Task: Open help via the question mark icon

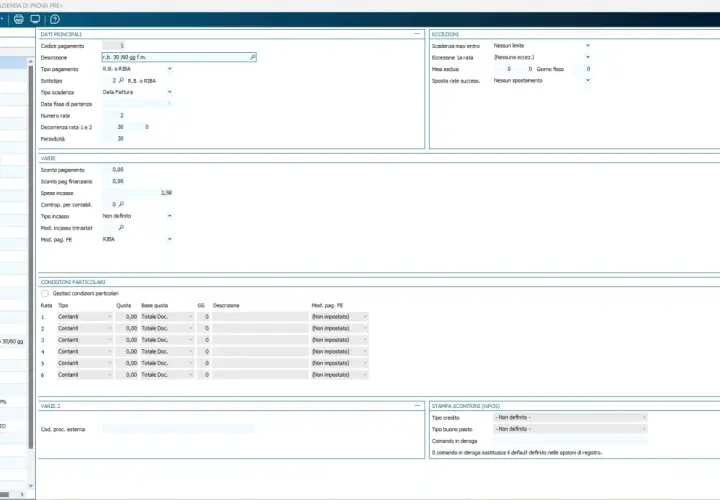Action: tap(55, 19)
